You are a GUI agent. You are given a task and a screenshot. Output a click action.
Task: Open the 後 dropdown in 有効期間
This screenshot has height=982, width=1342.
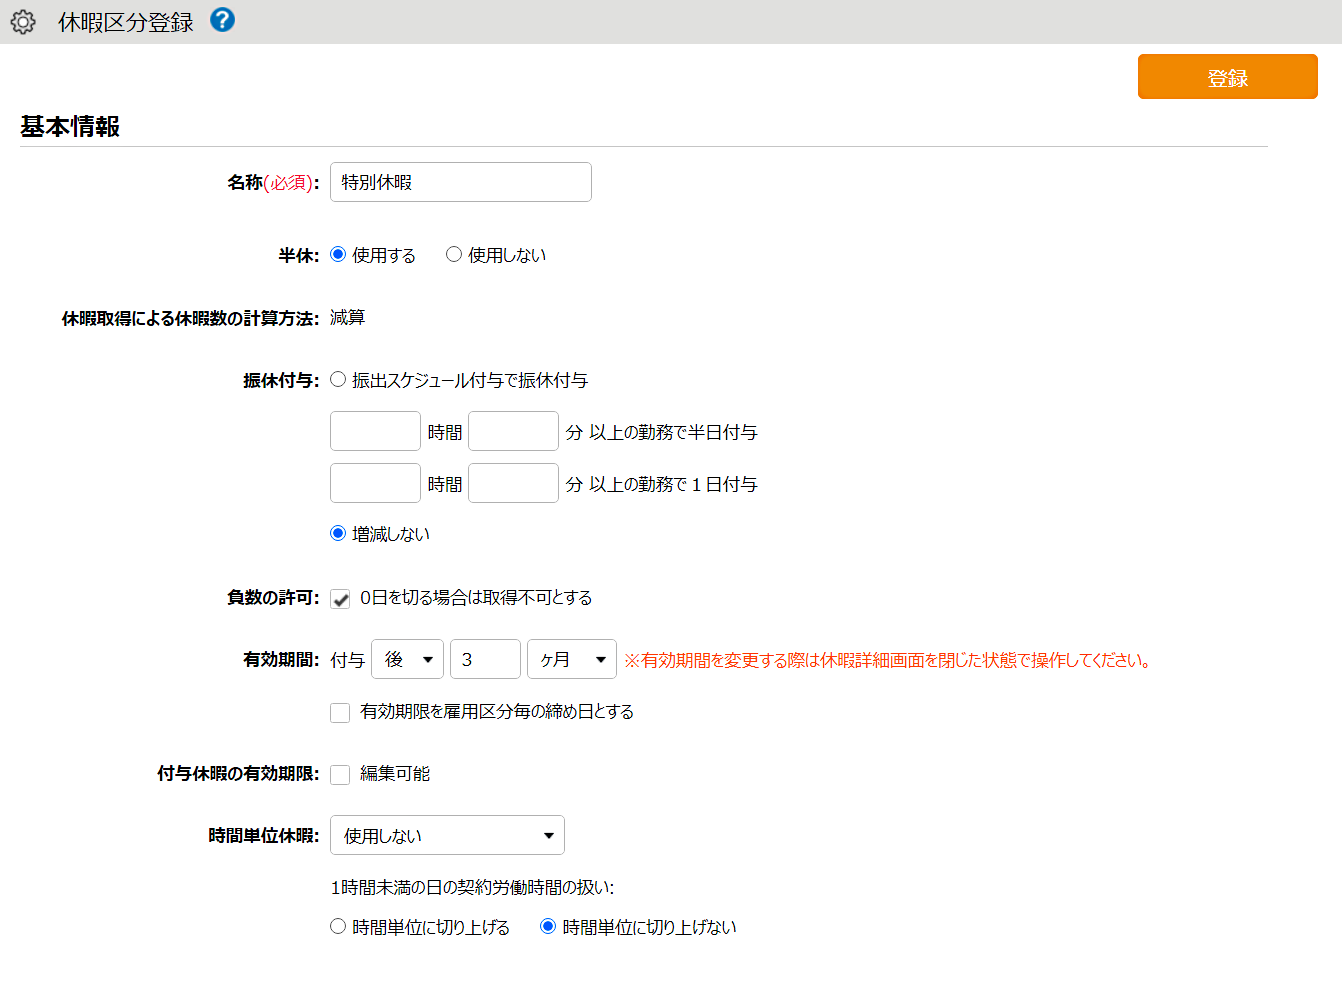click(407, 659)
